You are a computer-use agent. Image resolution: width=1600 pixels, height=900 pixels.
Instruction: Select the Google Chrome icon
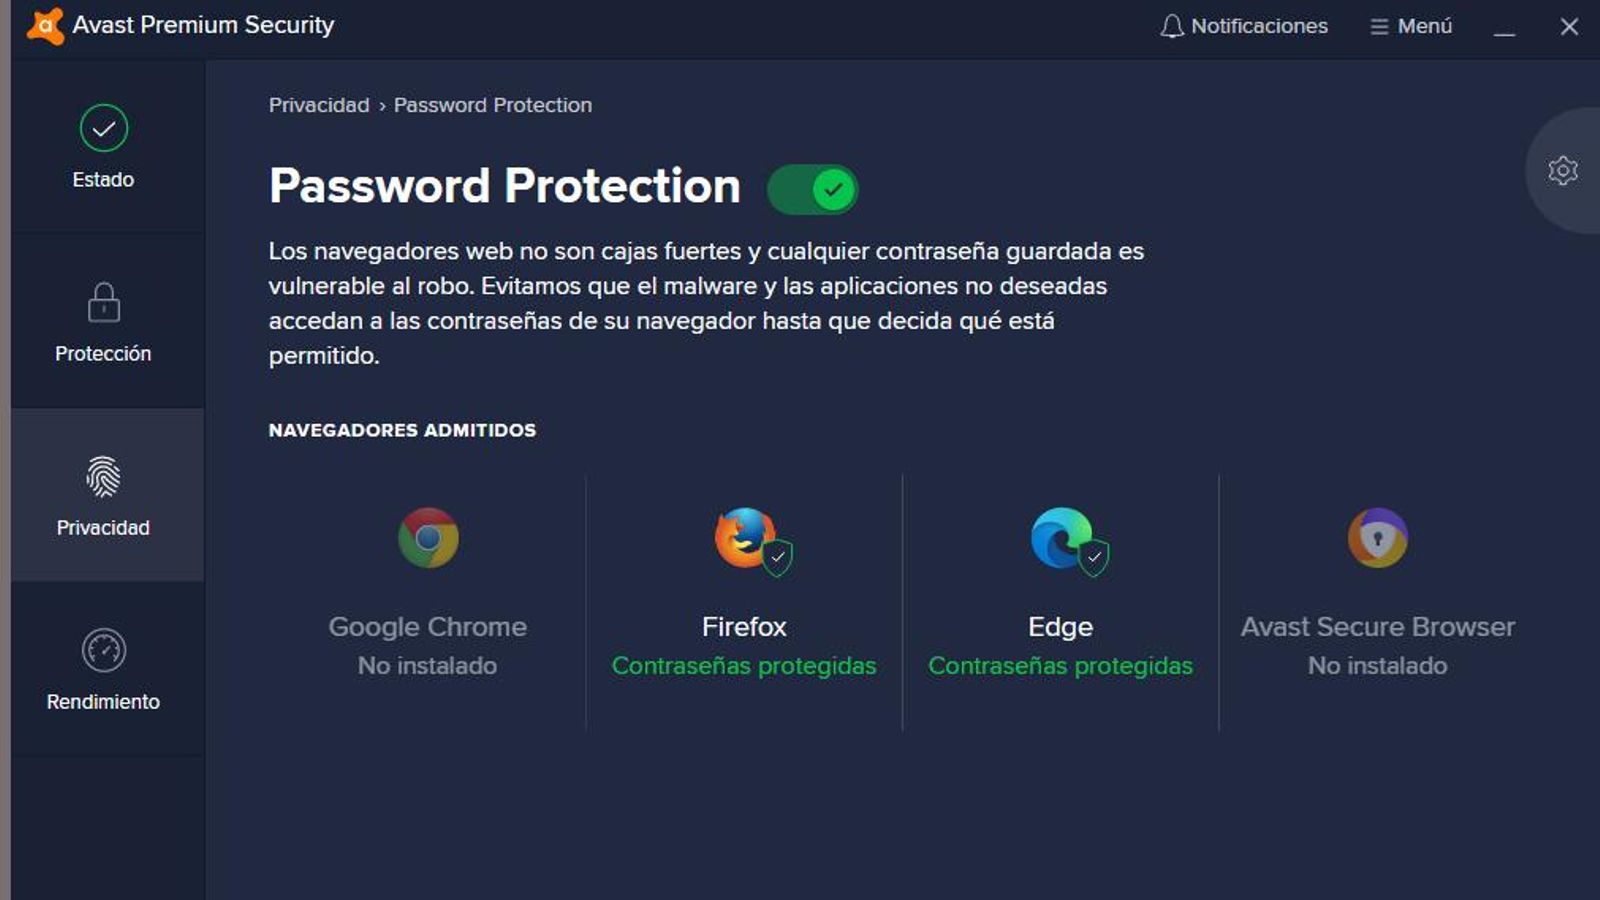[x=428, y=537]
